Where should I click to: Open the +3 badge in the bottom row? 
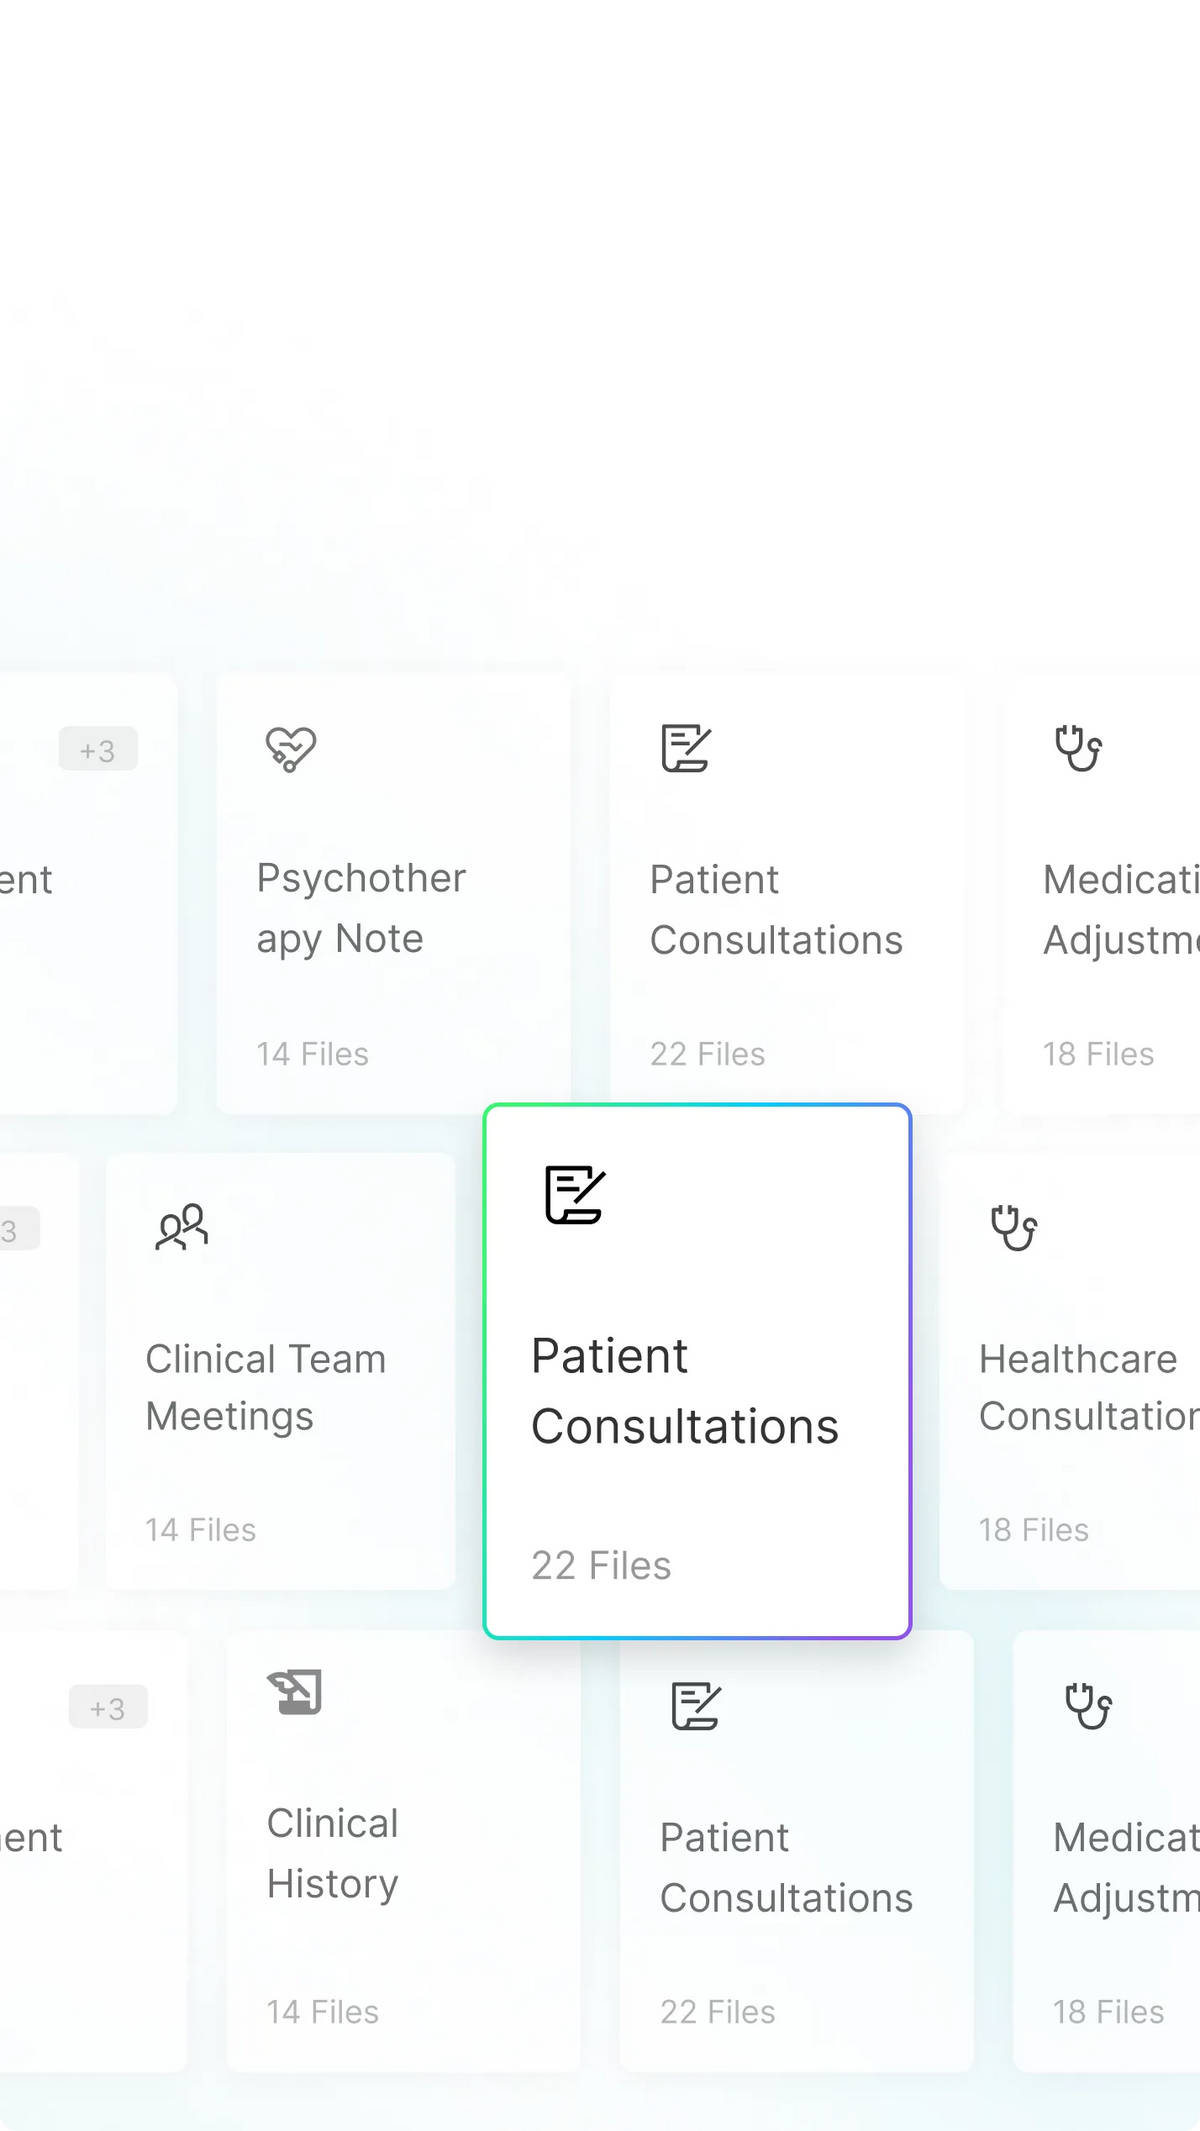coord(108,1707)
